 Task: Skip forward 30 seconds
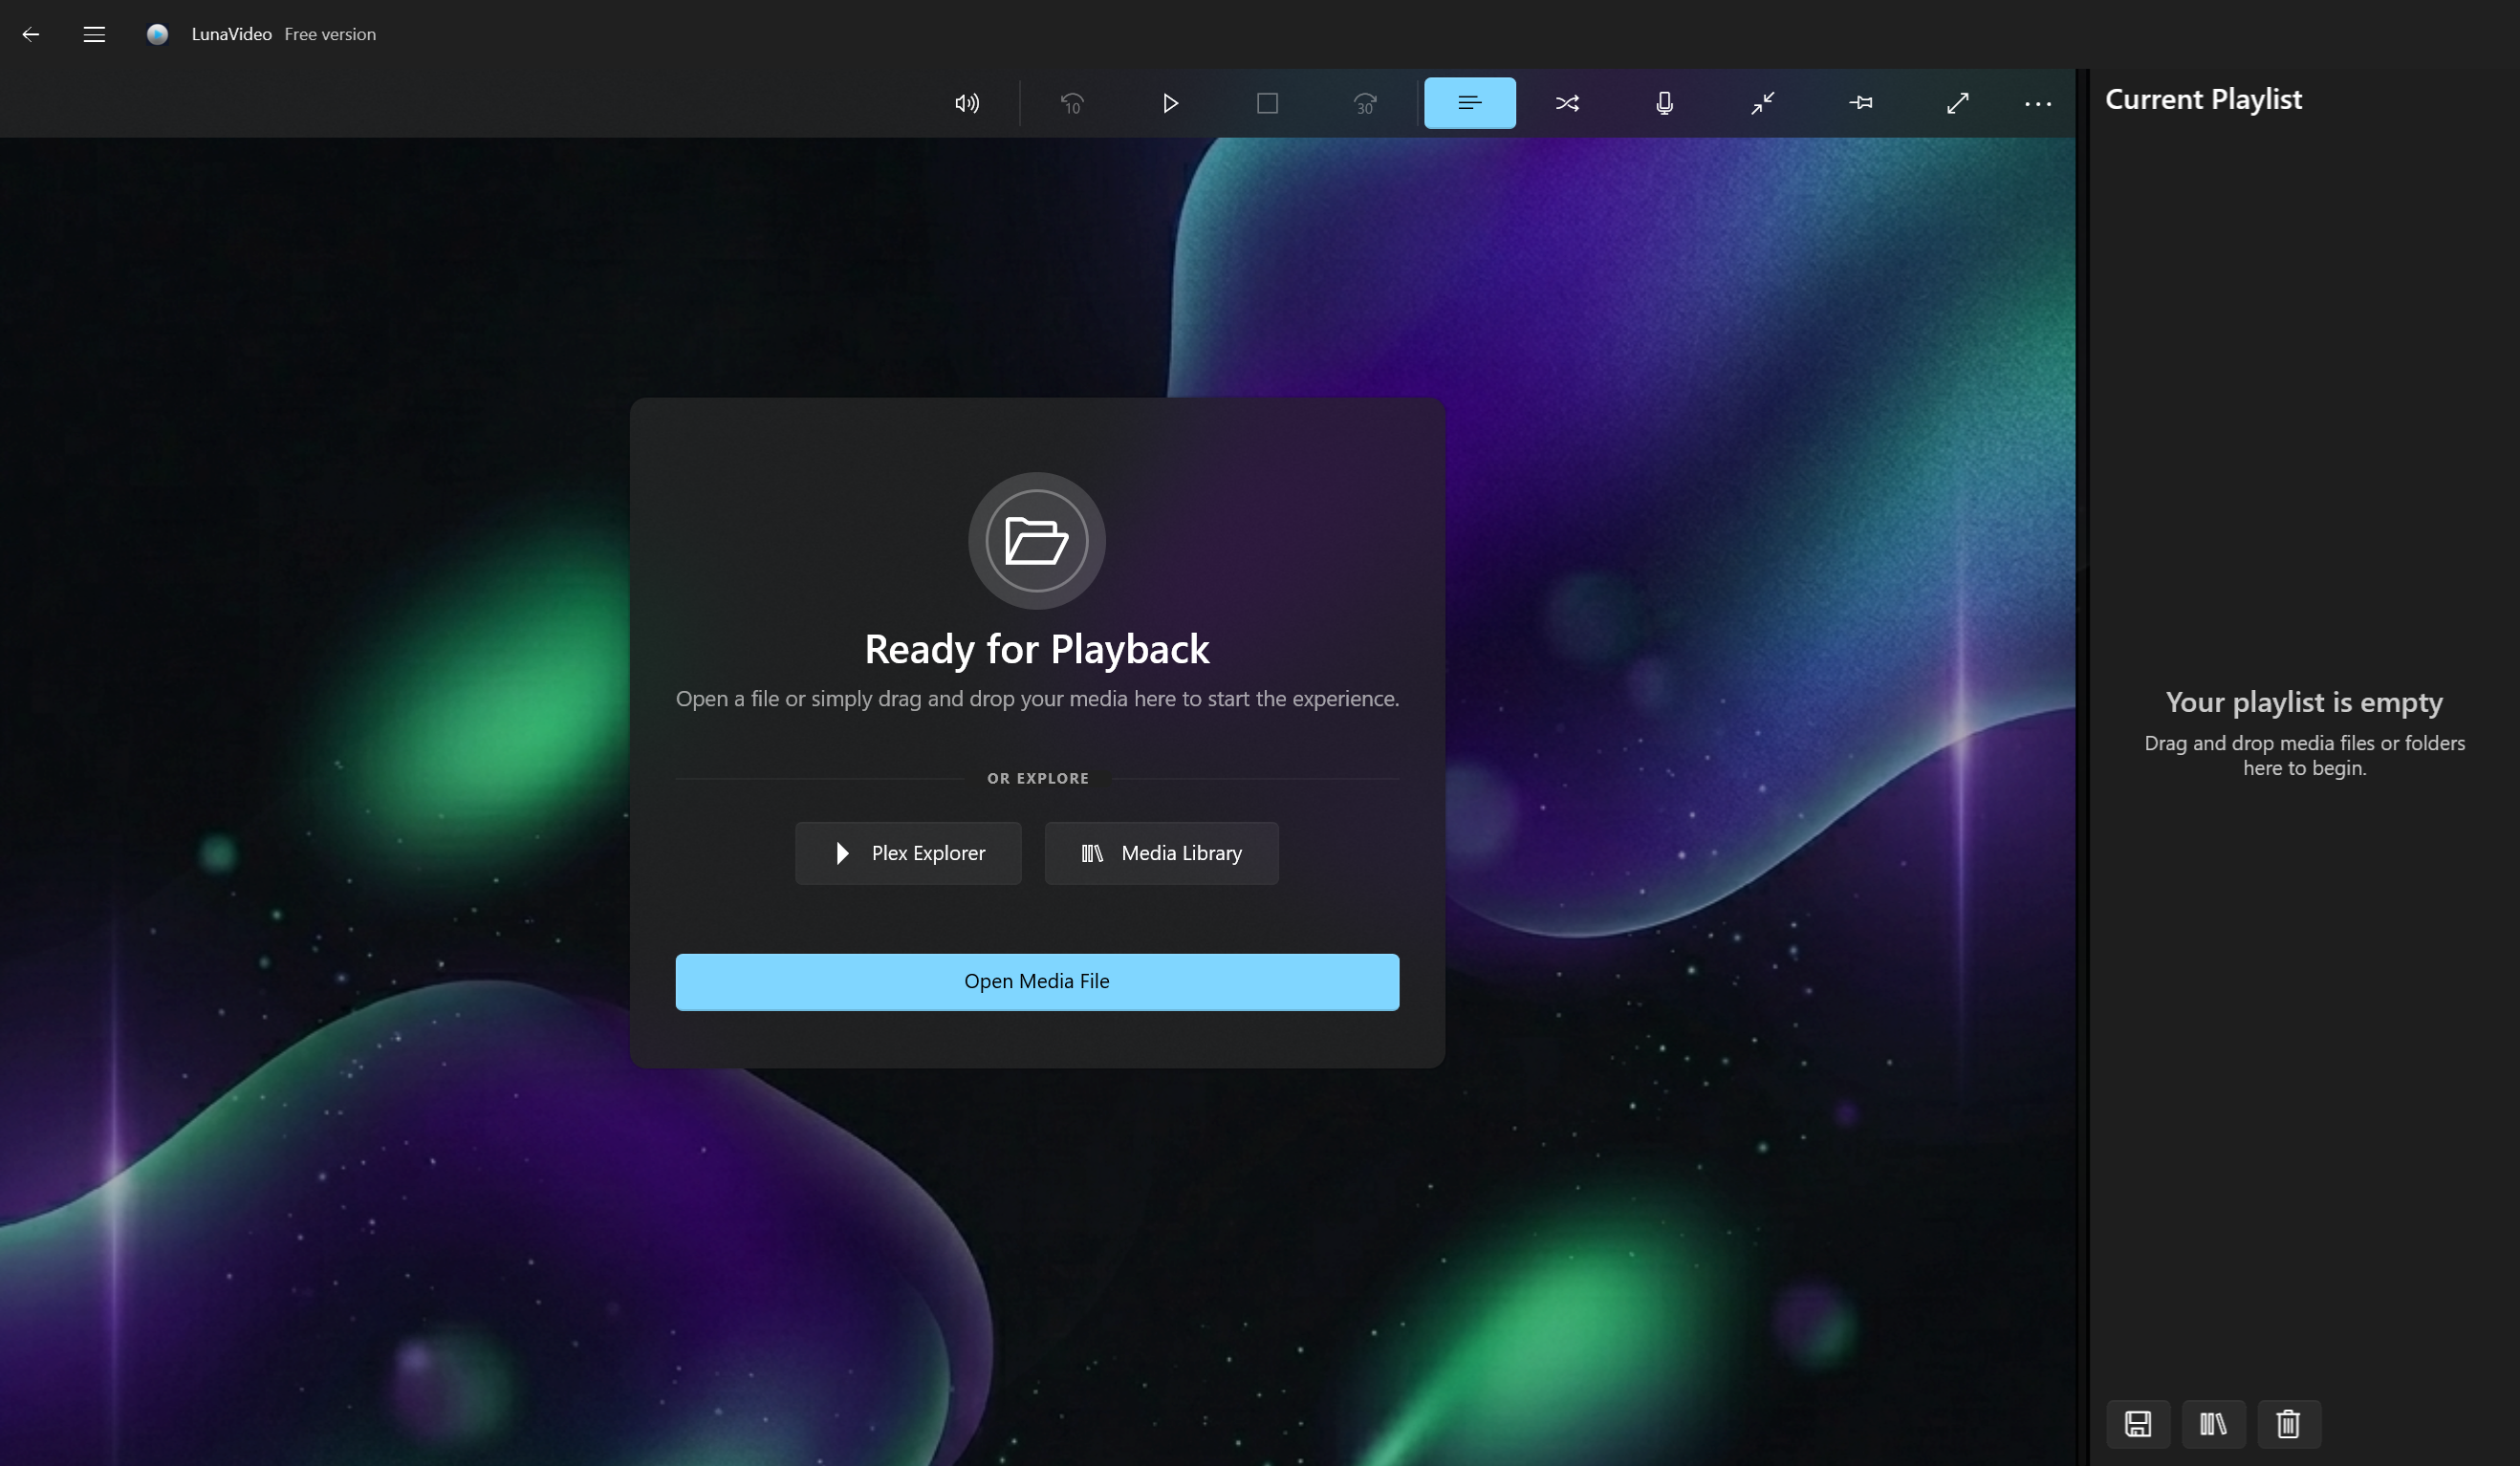(x=1365, y=103)
